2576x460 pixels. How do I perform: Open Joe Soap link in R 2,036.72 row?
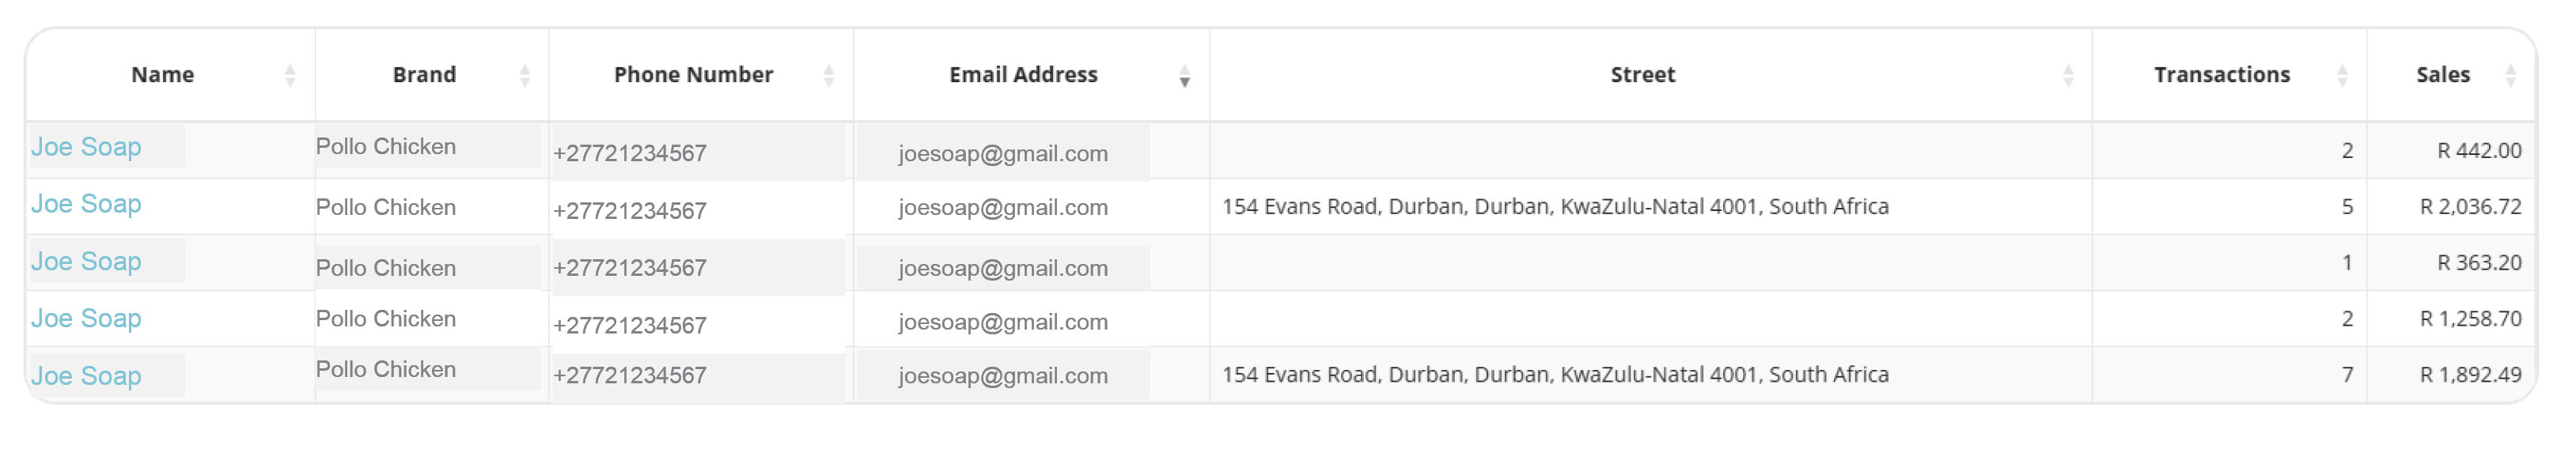tap(86, 204)
